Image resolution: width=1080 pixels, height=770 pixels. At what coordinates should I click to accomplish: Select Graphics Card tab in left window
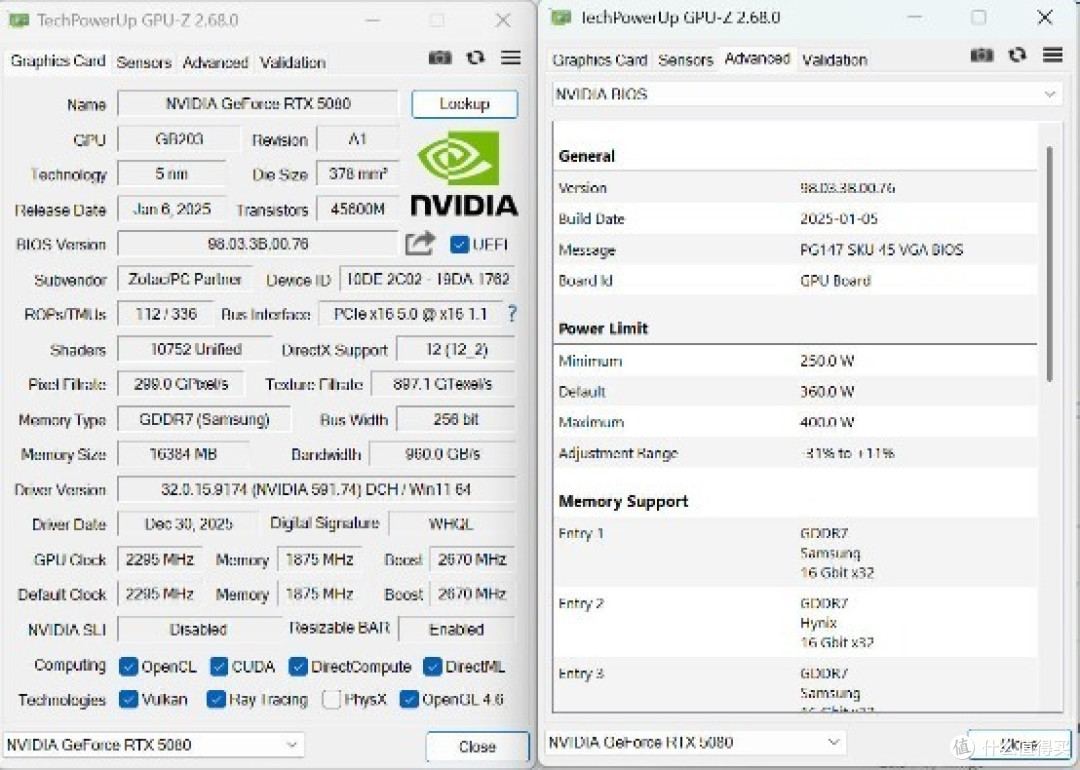[x=58, y=61]
